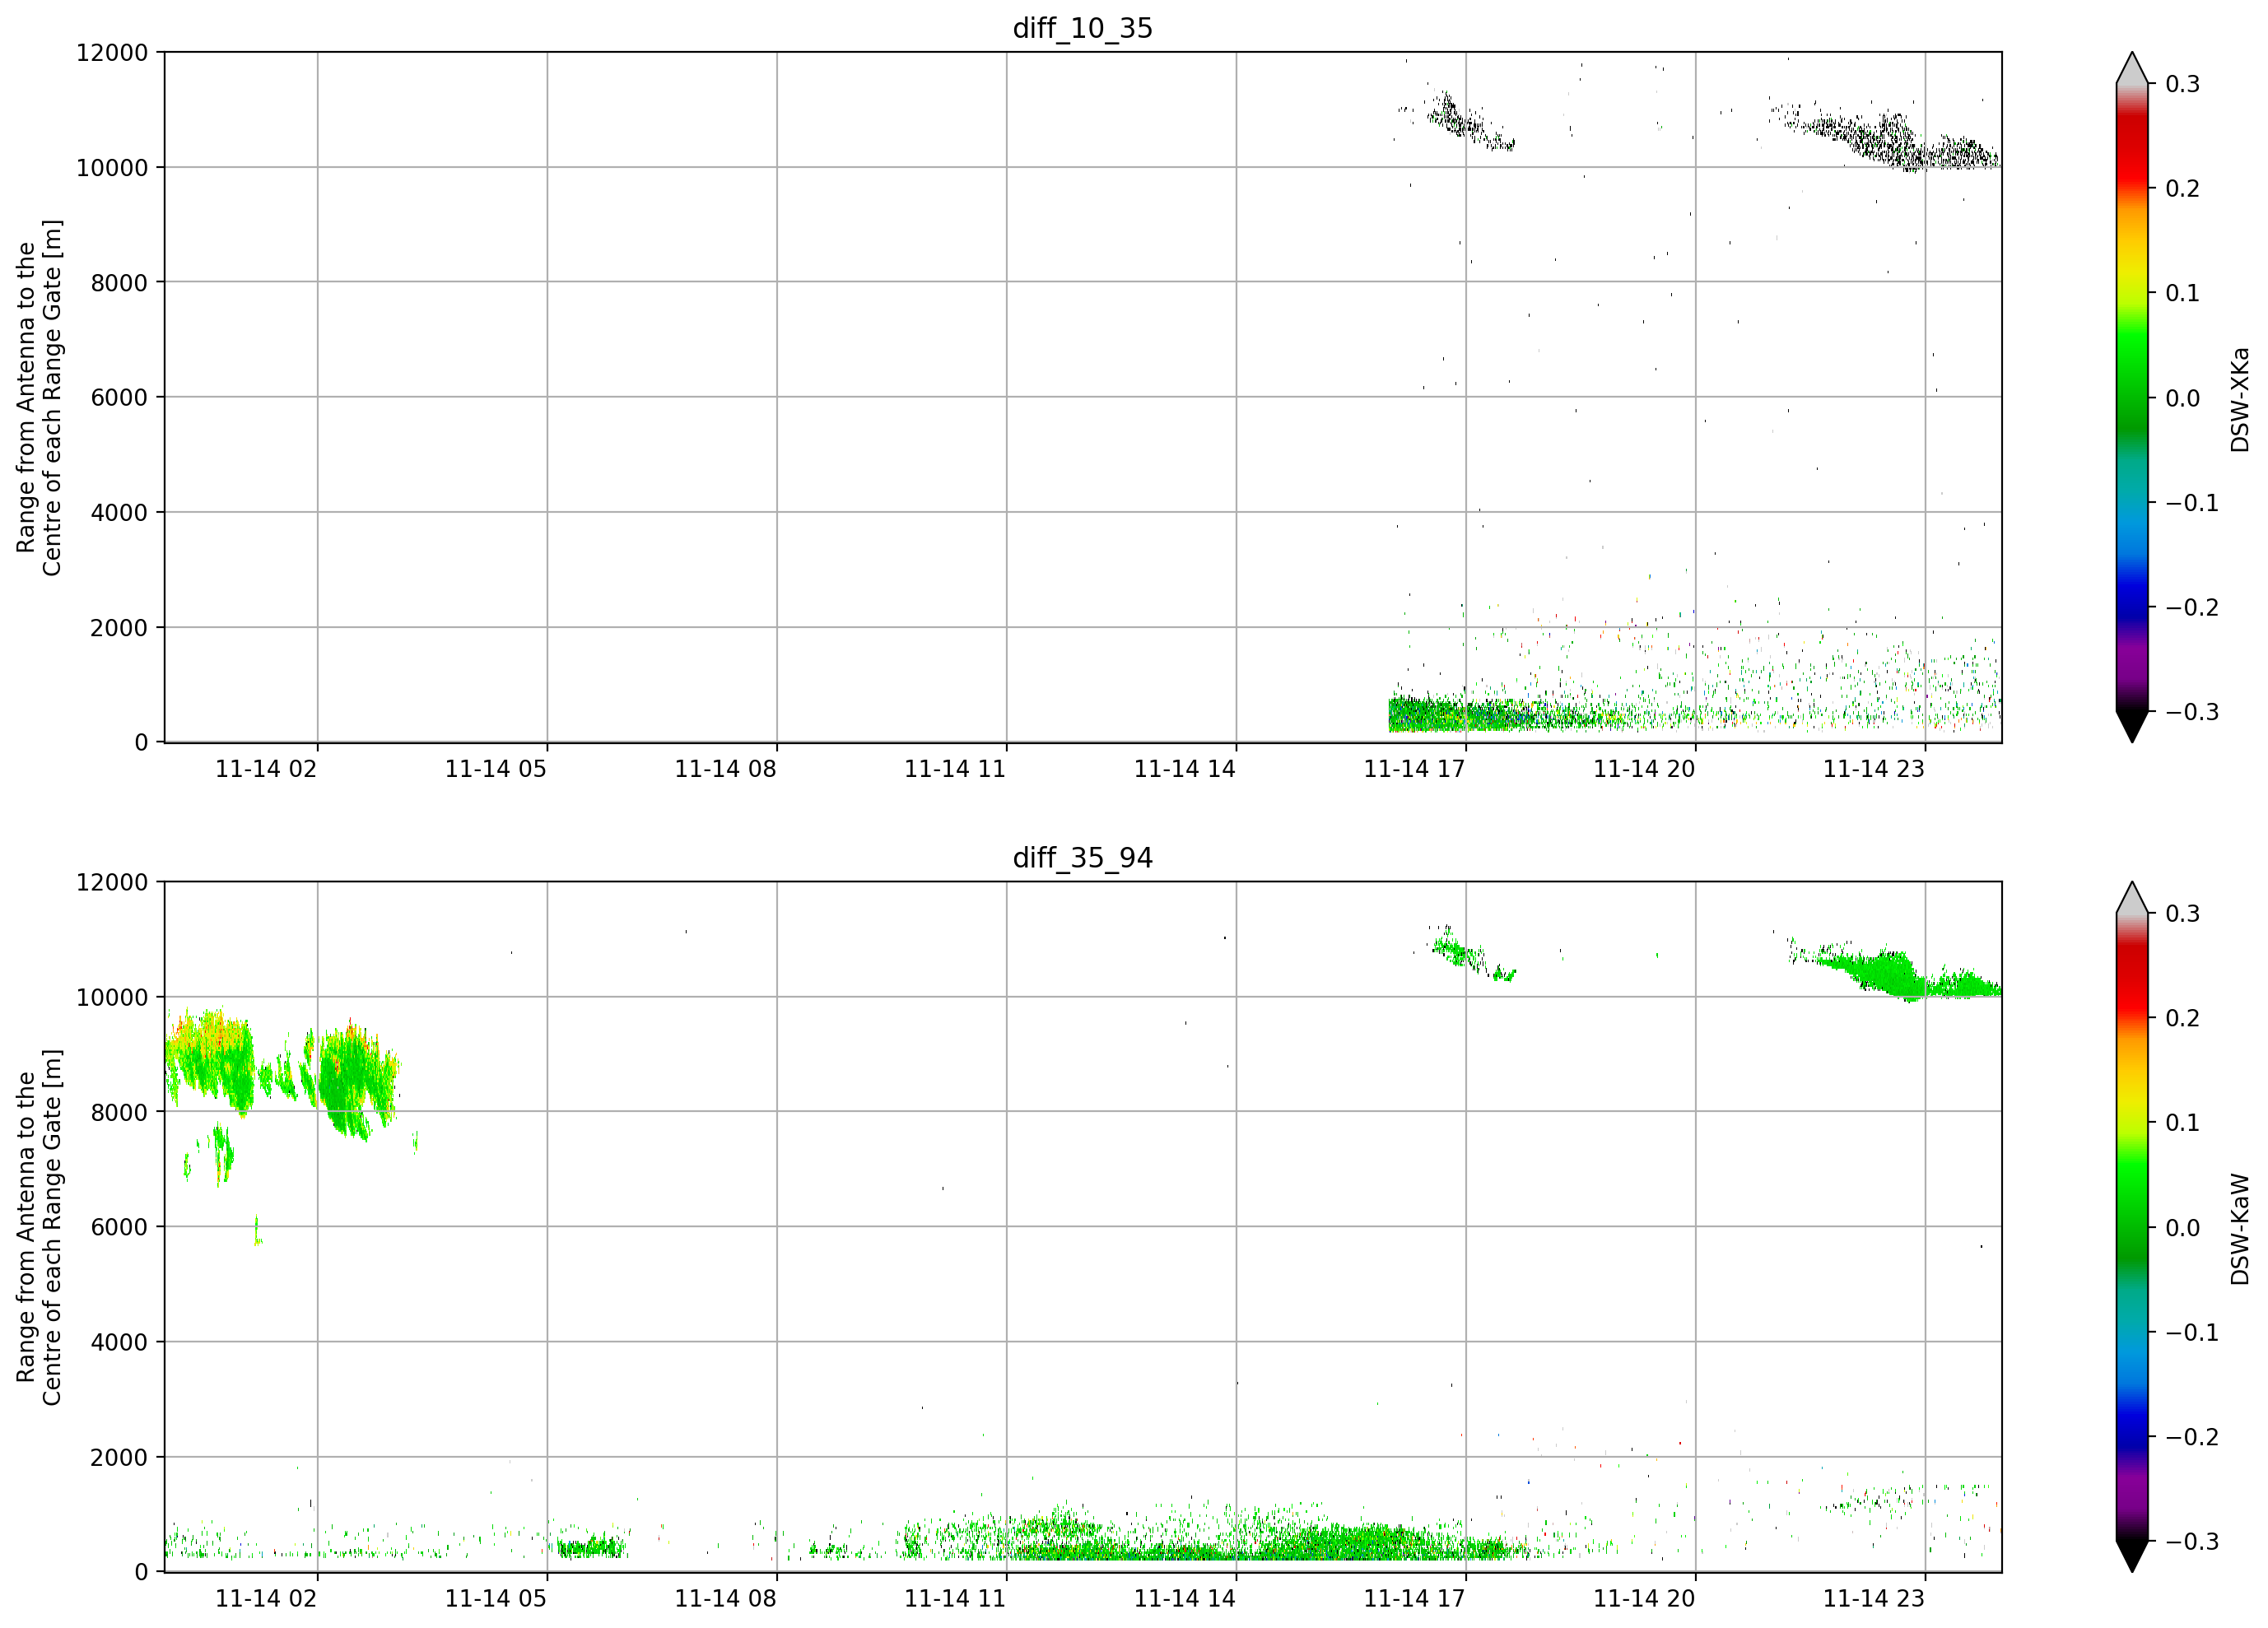Viewport: 2268px width, 1628px height.
Task: Click '11-14 11' tick under diff_35_94 plot
Action: [x=955, y=1599]
